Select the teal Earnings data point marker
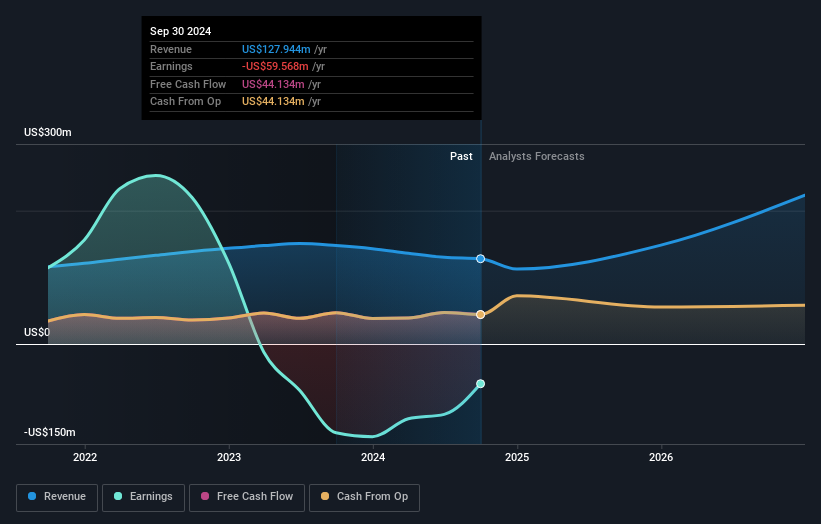The width and height of the screenshot is (821, 524). pyautogui.click(x=481, y=384)
